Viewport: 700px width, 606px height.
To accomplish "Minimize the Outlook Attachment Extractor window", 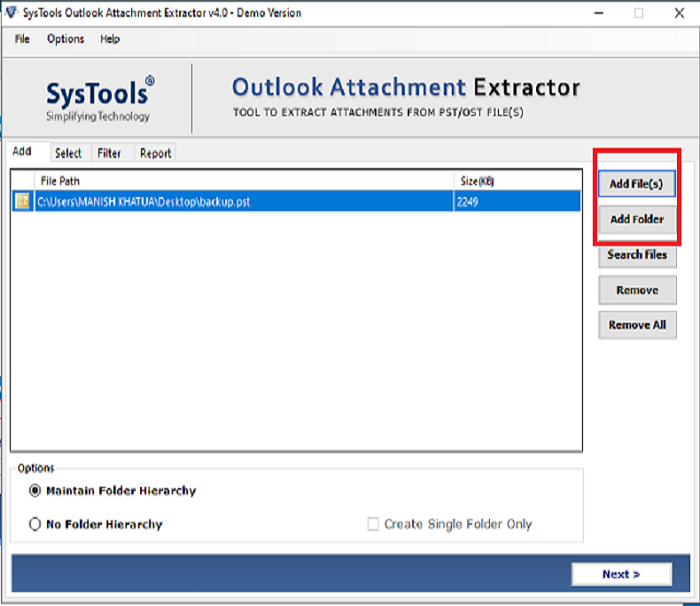I will coord(599,13).
